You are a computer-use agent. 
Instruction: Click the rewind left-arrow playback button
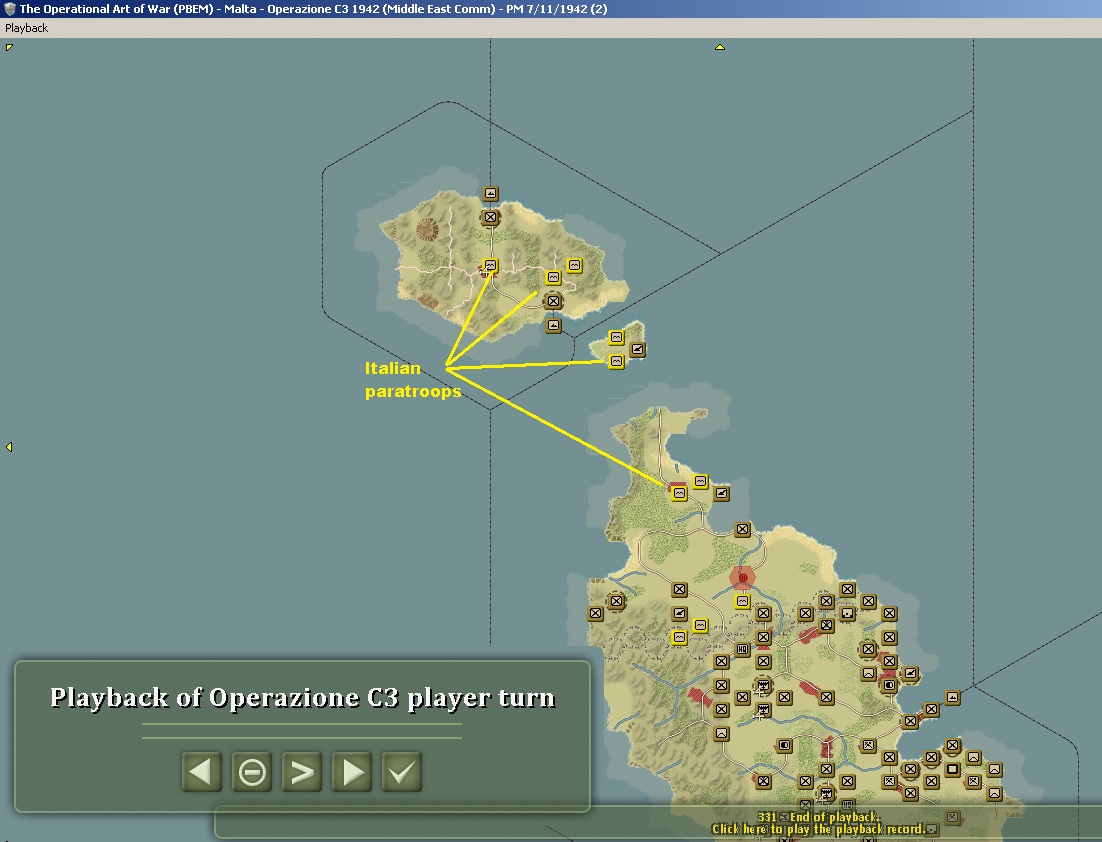[202, 772]
